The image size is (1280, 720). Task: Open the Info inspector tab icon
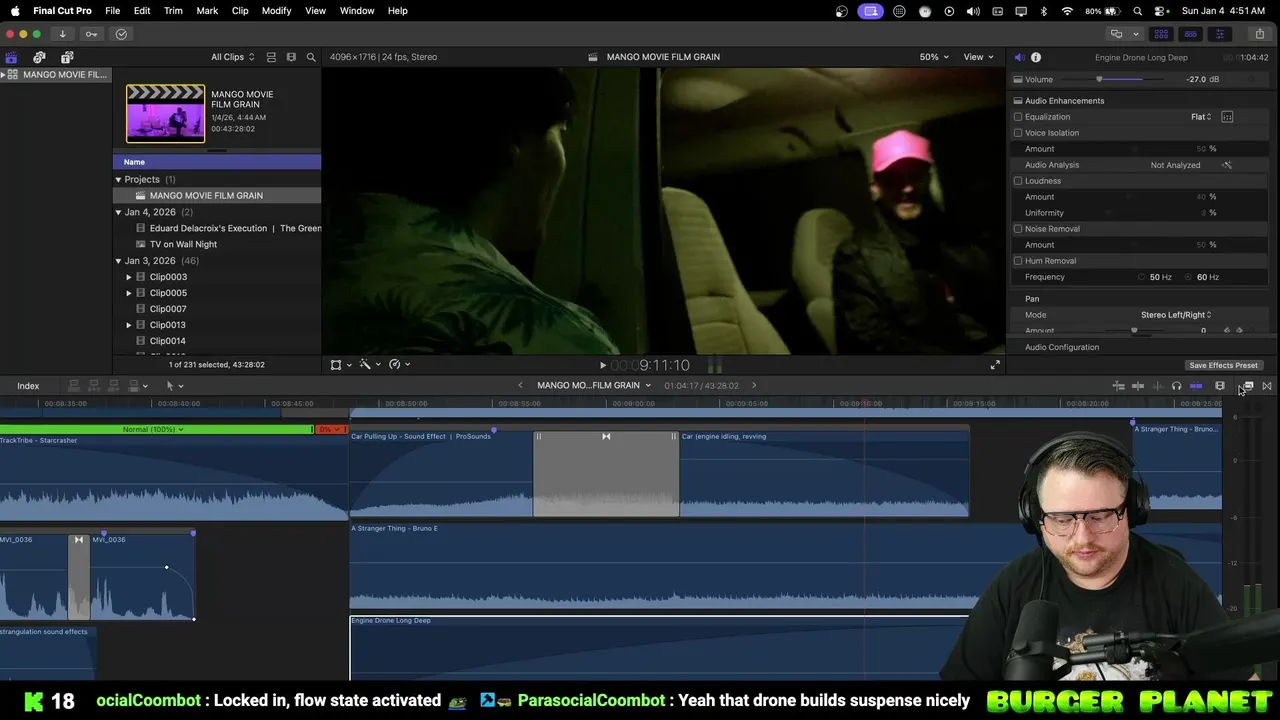1036,57
